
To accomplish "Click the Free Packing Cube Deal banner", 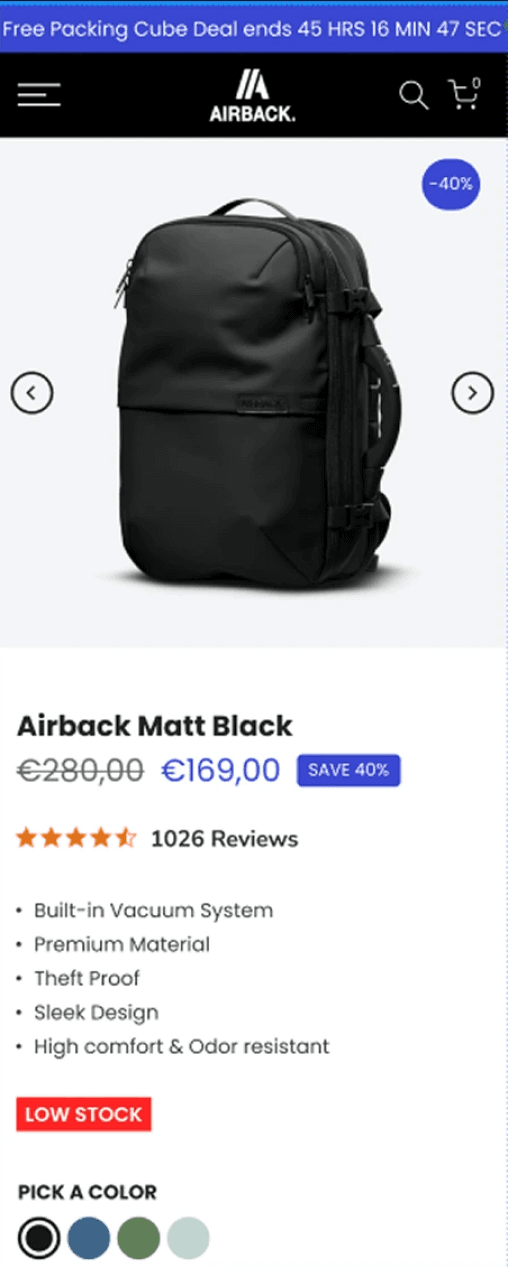I will click(254, 28).
